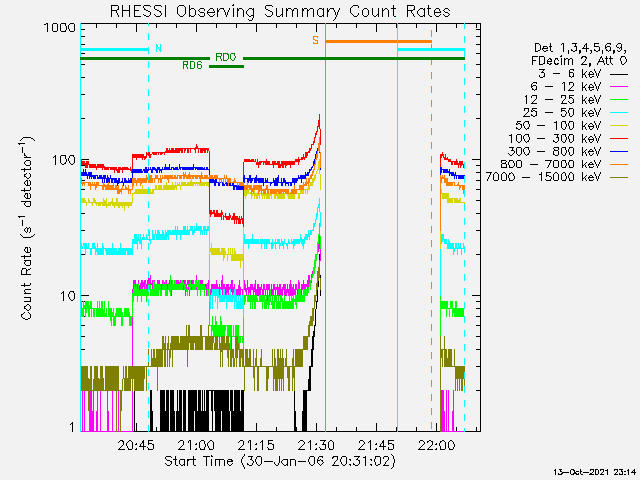Click the cyan night bar near 22:00
640x480 pixels.
[431, 50]
